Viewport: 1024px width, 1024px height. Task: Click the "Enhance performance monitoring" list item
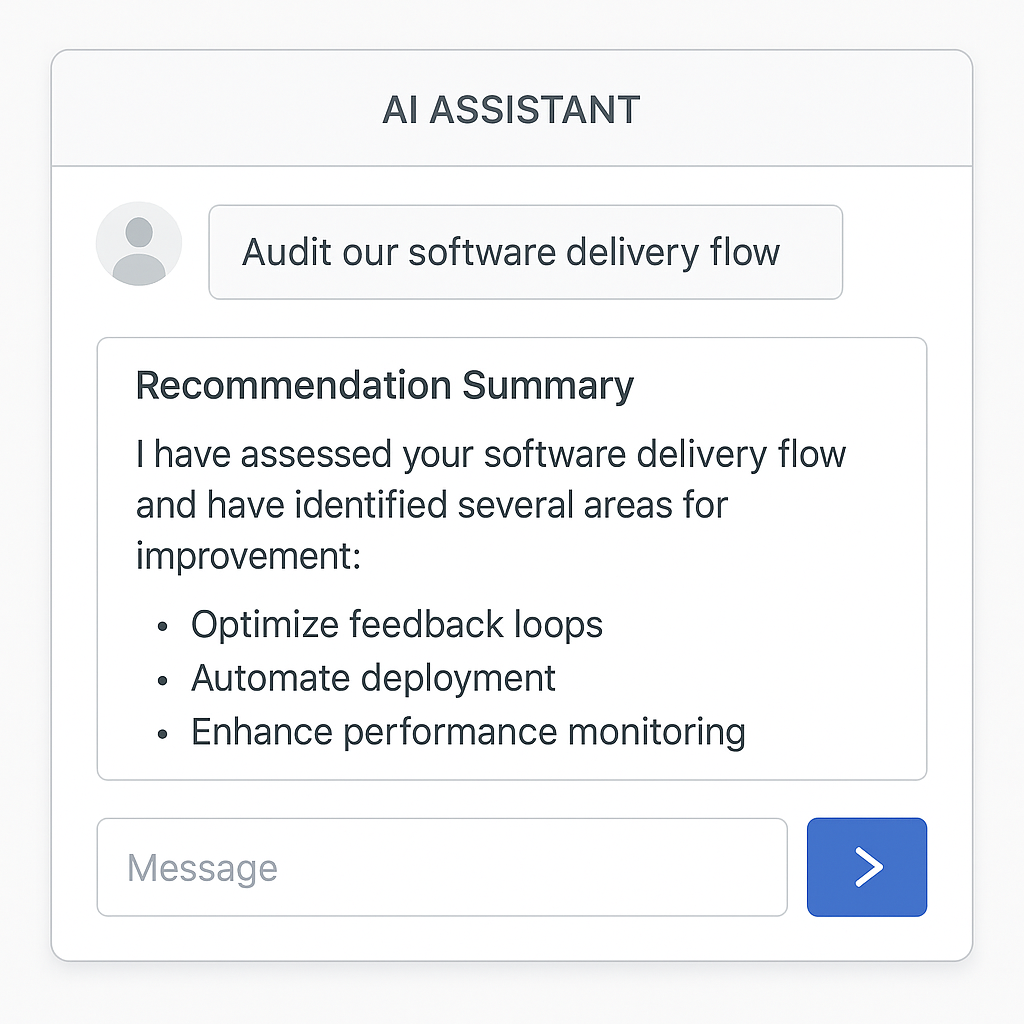[x=468, y=732]
